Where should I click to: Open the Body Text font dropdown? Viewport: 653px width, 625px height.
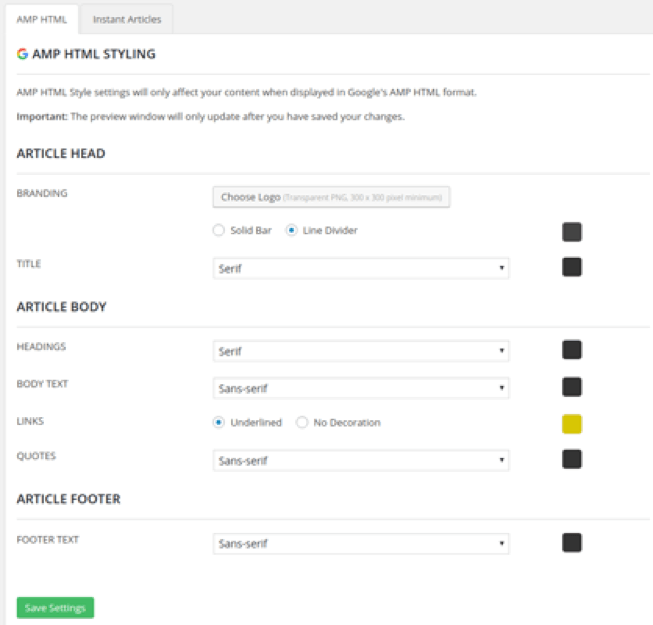[x=361, y=388]
